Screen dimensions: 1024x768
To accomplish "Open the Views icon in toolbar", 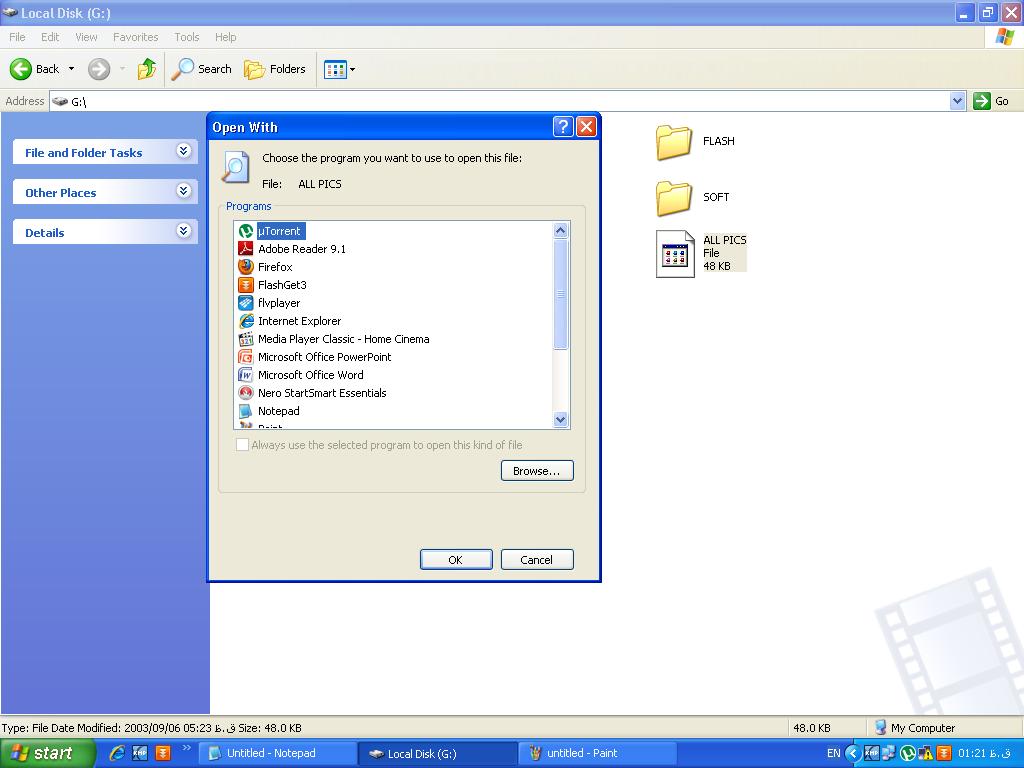I will (x=335, y=69).
